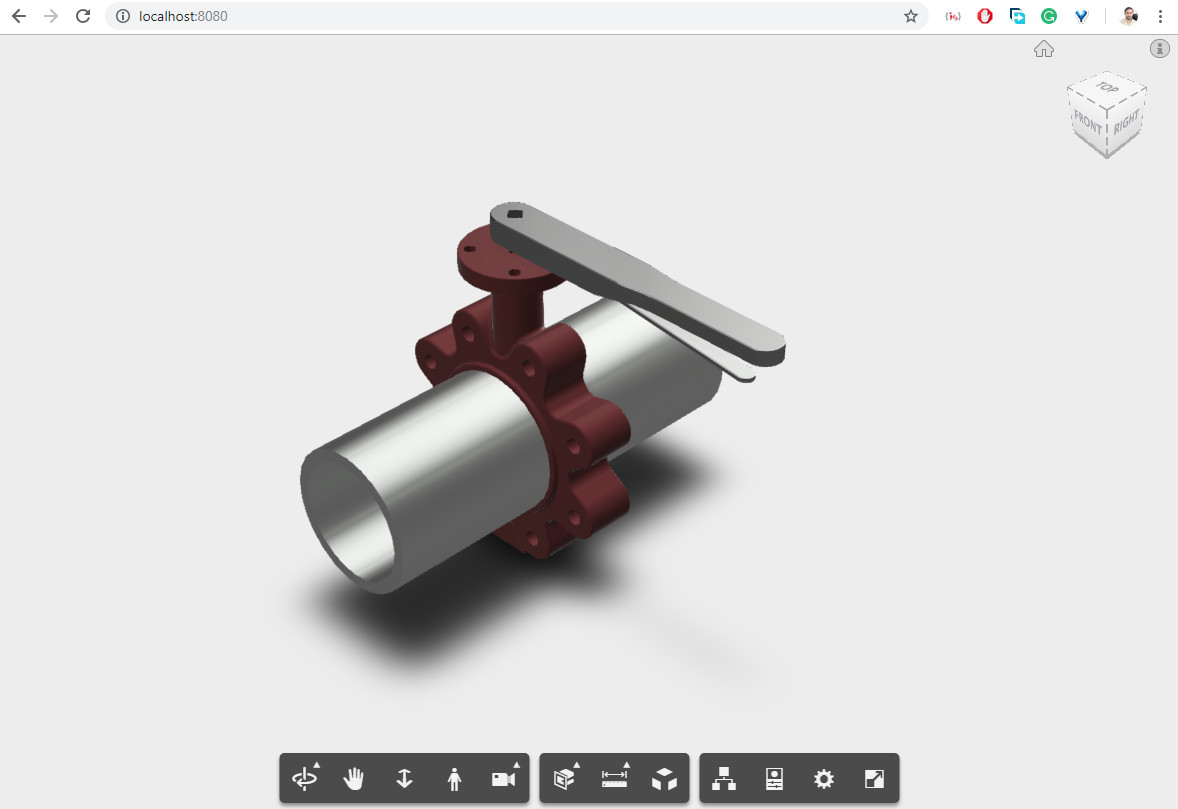Click the info icon in viewer corner
This screenshot has width=1178, height=809.
click(1160, 48)
